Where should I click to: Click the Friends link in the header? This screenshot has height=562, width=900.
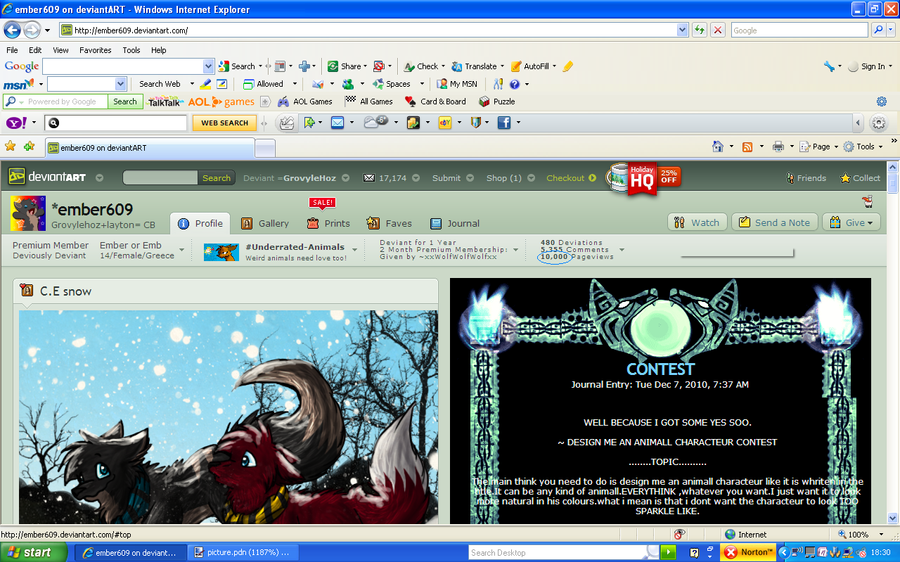pyautogui.click(x=806, y=178)
